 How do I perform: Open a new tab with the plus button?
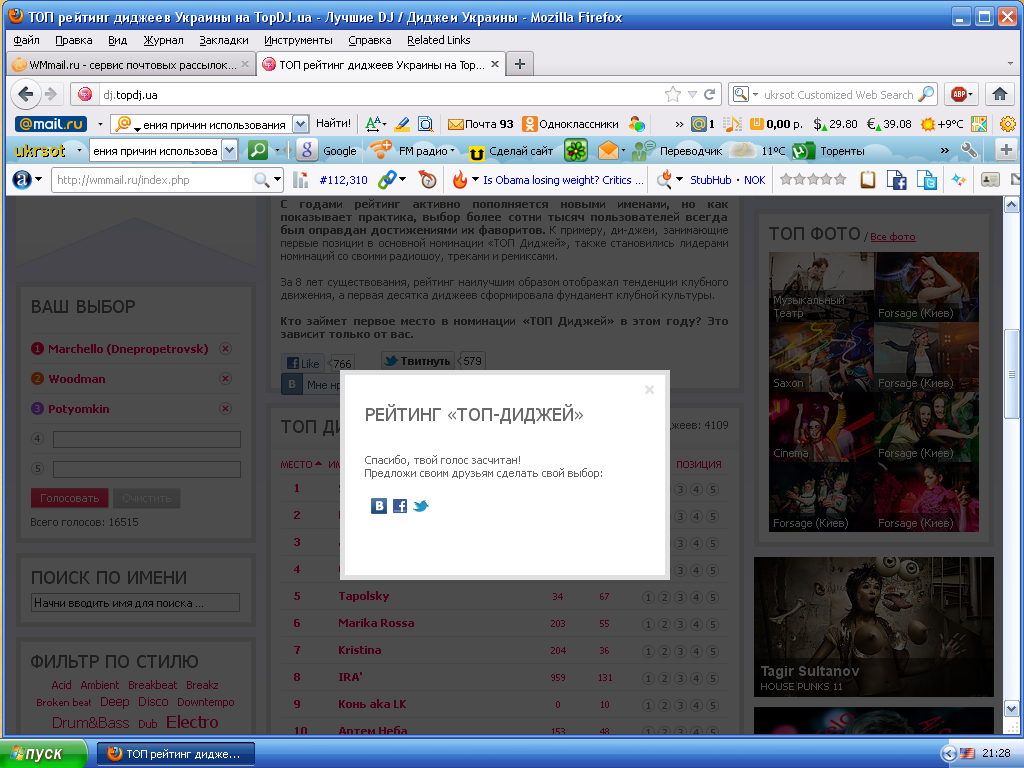click(x=519, y=64)
